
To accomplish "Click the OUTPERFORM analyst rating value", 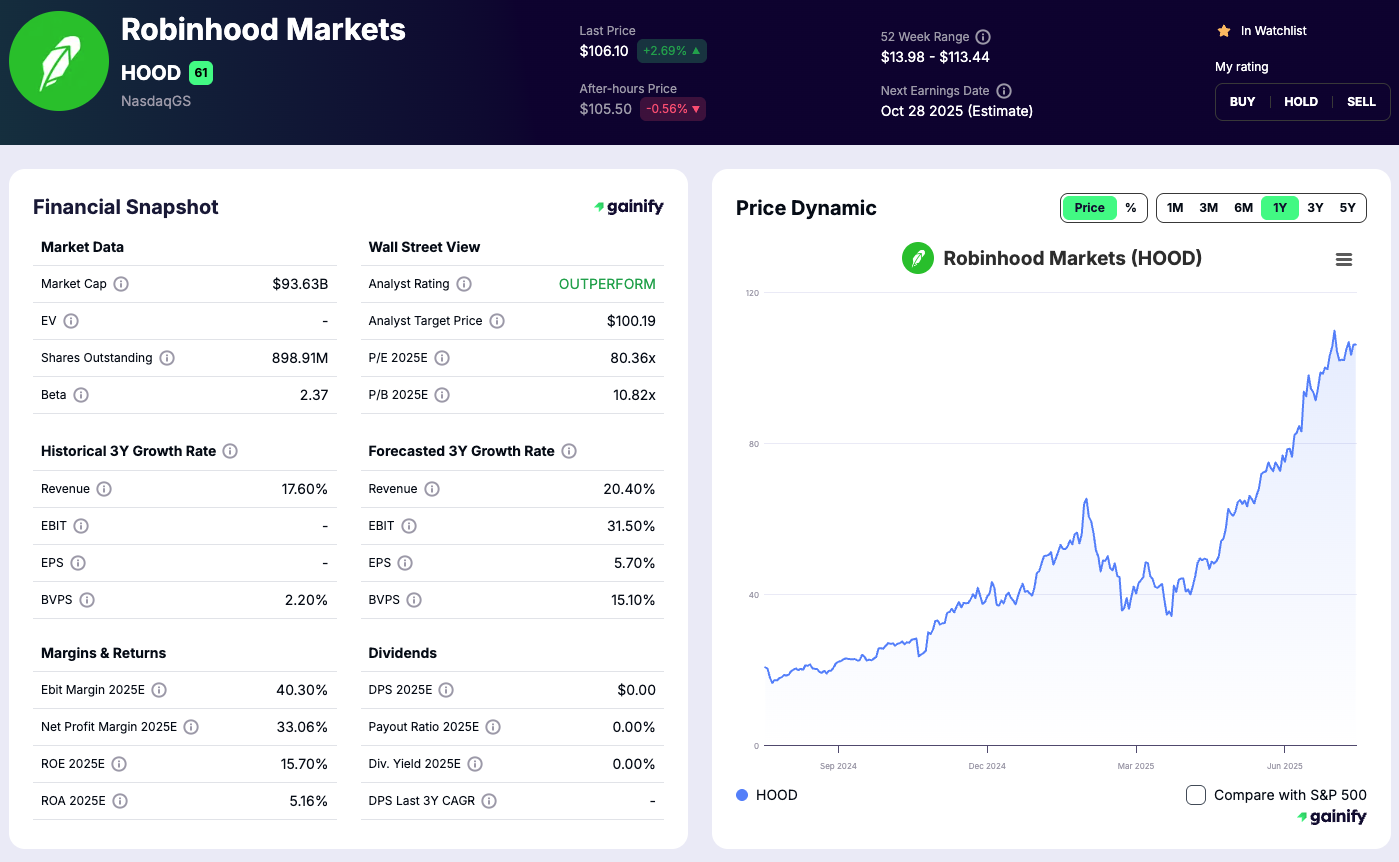I will tap(607, 284).
